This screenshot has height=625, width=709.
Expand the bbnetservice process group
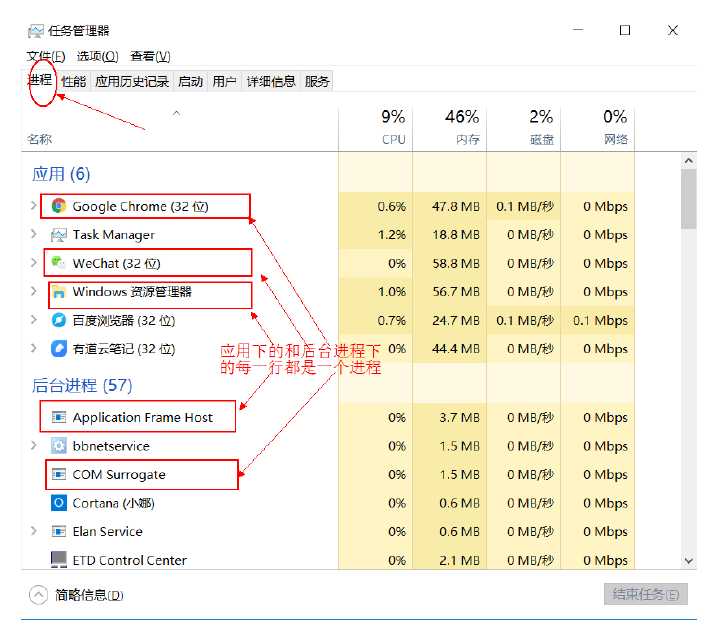pyautogui.click(x=33, y=445)
